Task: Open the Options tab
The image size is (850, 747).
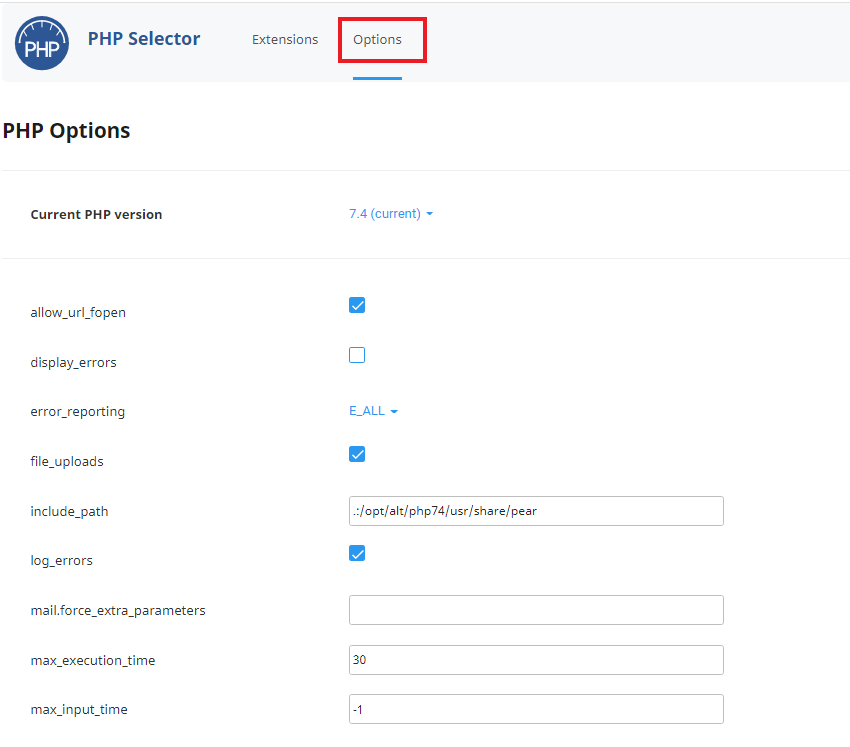Action: coord(377,40)
